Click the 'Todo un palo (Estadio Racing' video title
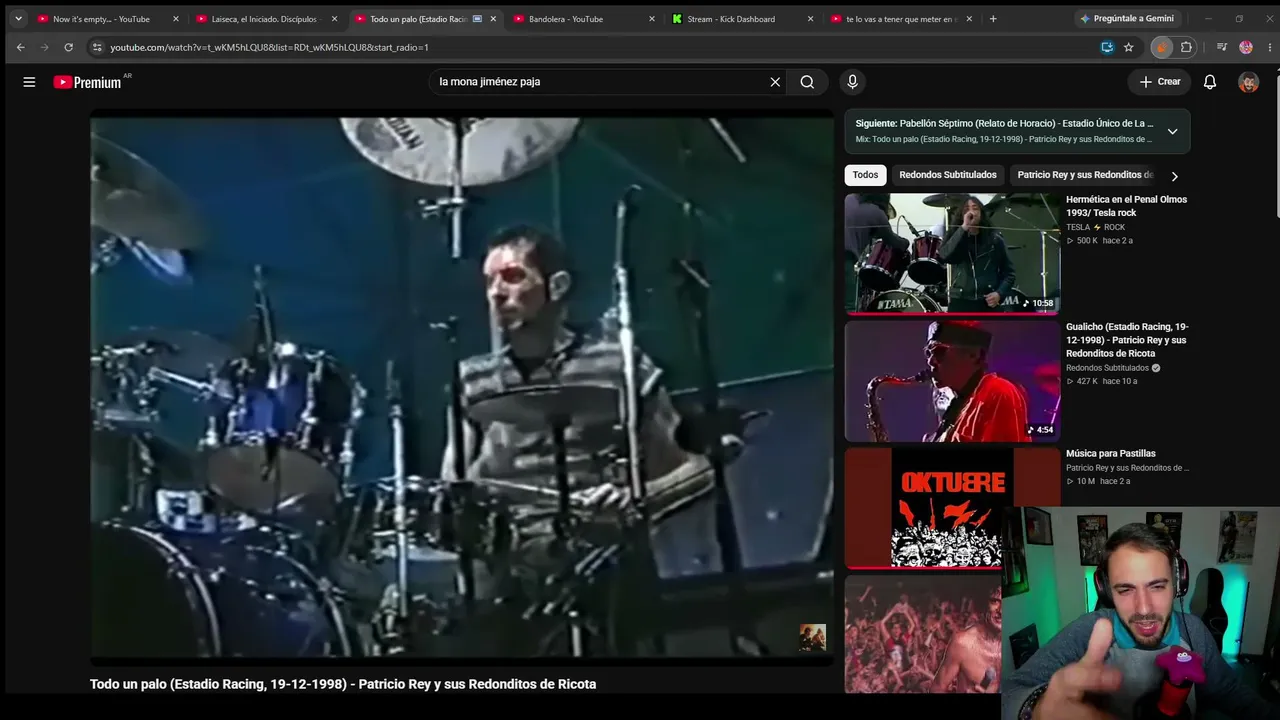Viewport: 1280px width, 720px height. coord(343,684)
